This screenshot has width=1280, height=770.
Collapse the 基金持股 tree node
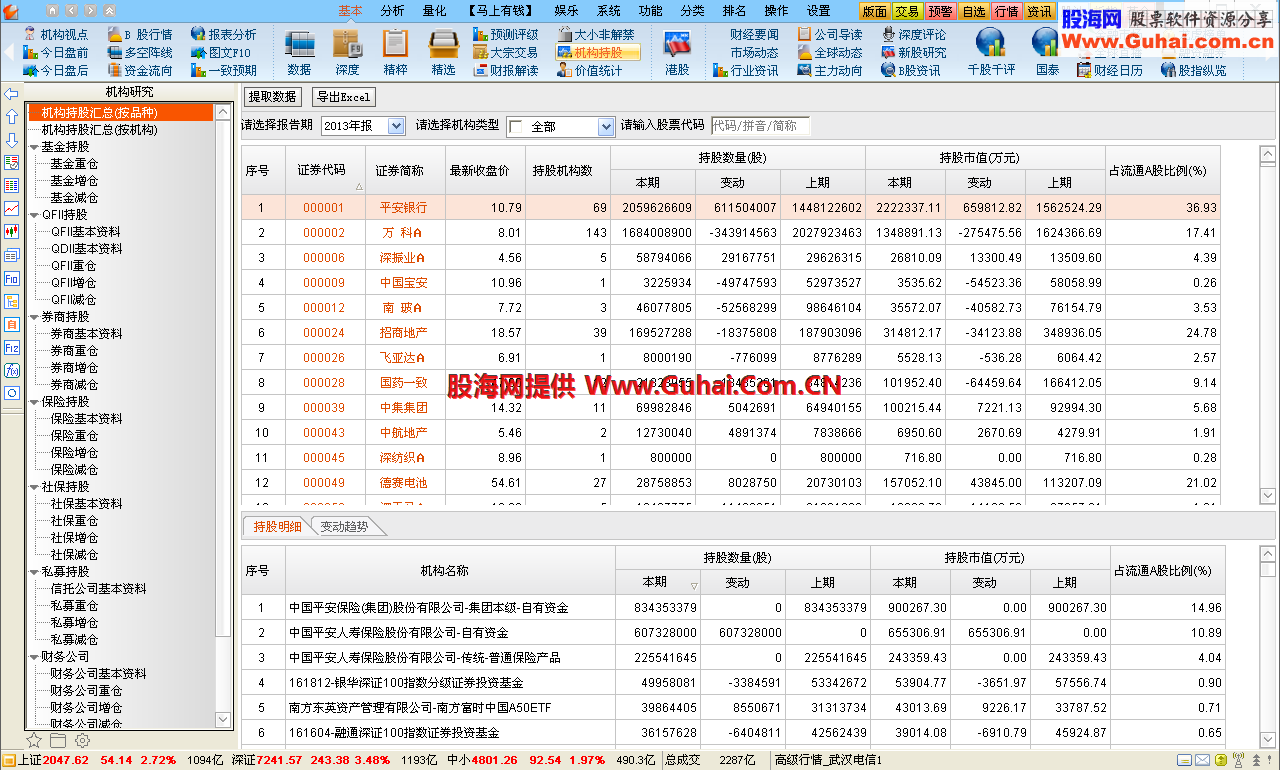point(33,147)
